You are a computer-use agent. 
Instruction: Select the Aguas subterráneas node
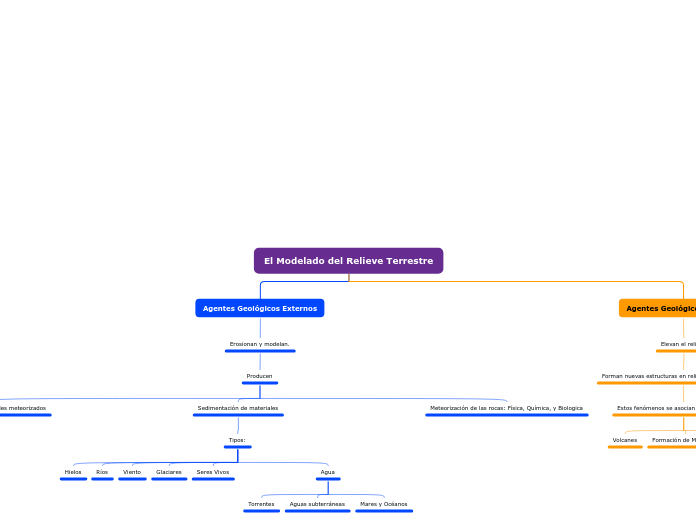click(x=317, y=504)
